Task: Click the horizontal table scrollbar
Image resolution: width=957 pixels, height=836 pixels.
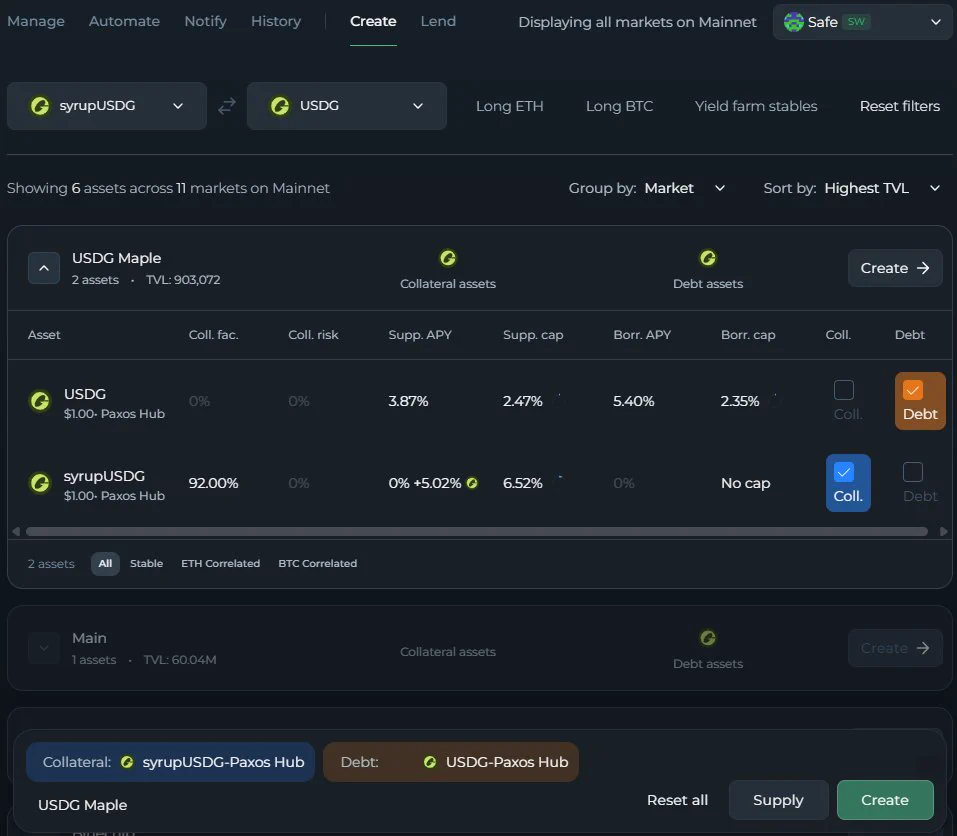Action: [477, 532]
